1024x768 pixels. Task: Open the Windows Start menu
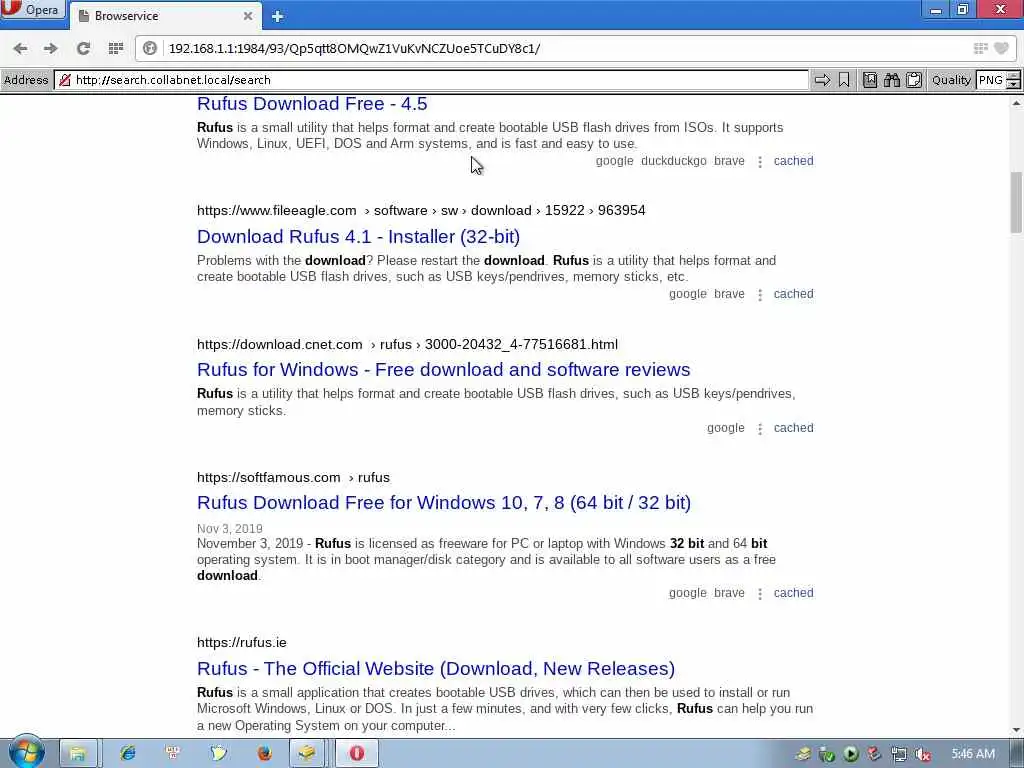[x=26, y=753]
